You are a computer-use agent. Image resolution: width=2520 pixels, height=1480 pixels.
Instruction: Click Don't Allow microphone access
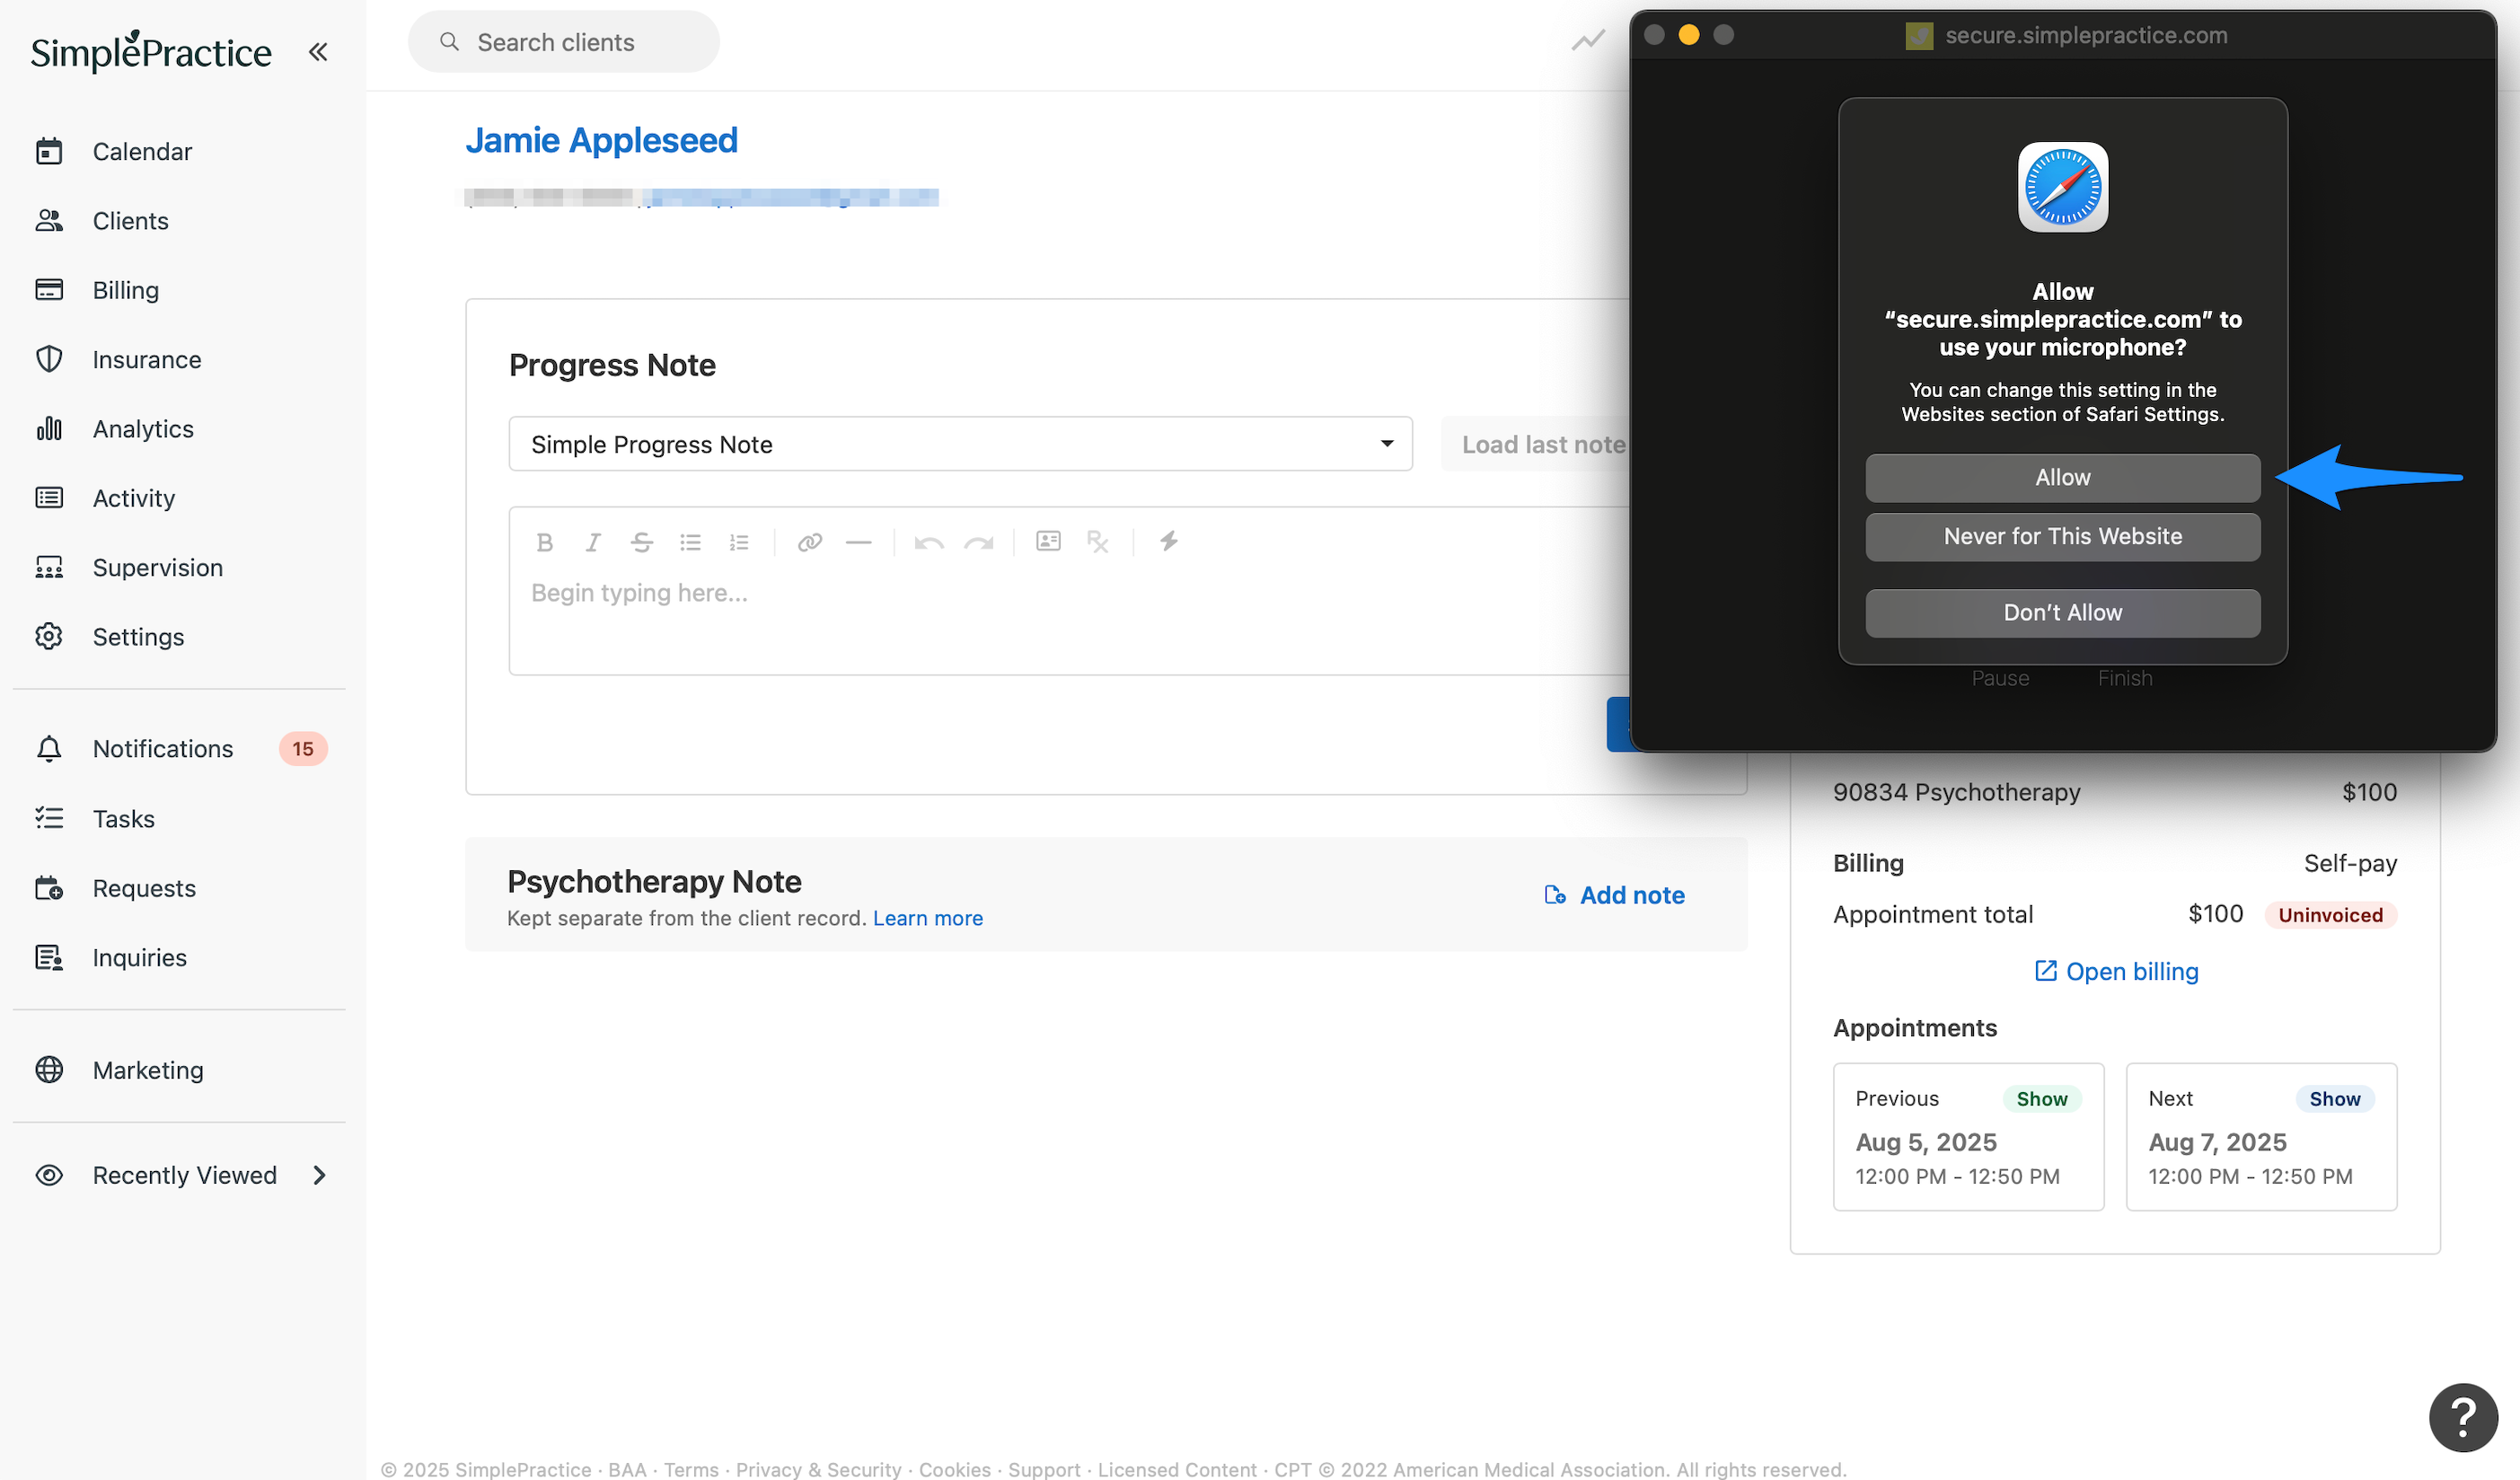(x=2063, y=613)
